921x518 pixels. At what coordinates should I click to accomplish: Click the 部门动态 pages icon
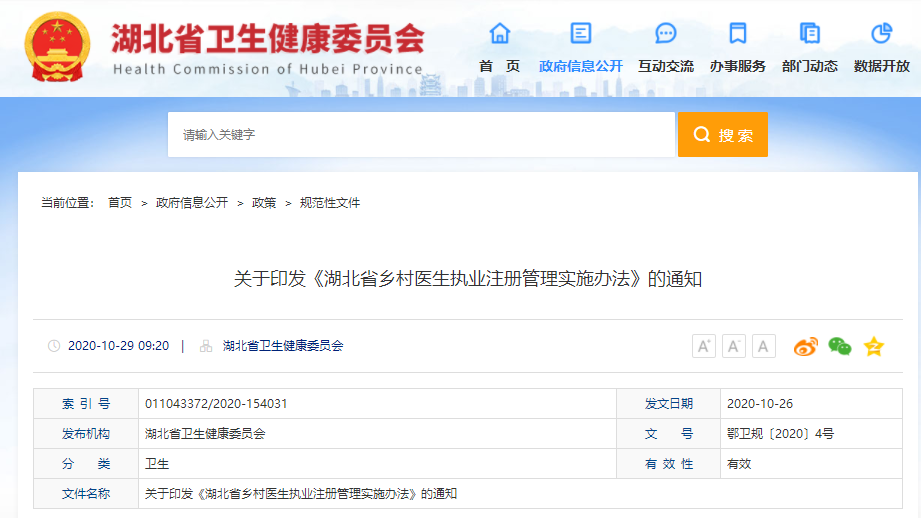tap(810, 34)
